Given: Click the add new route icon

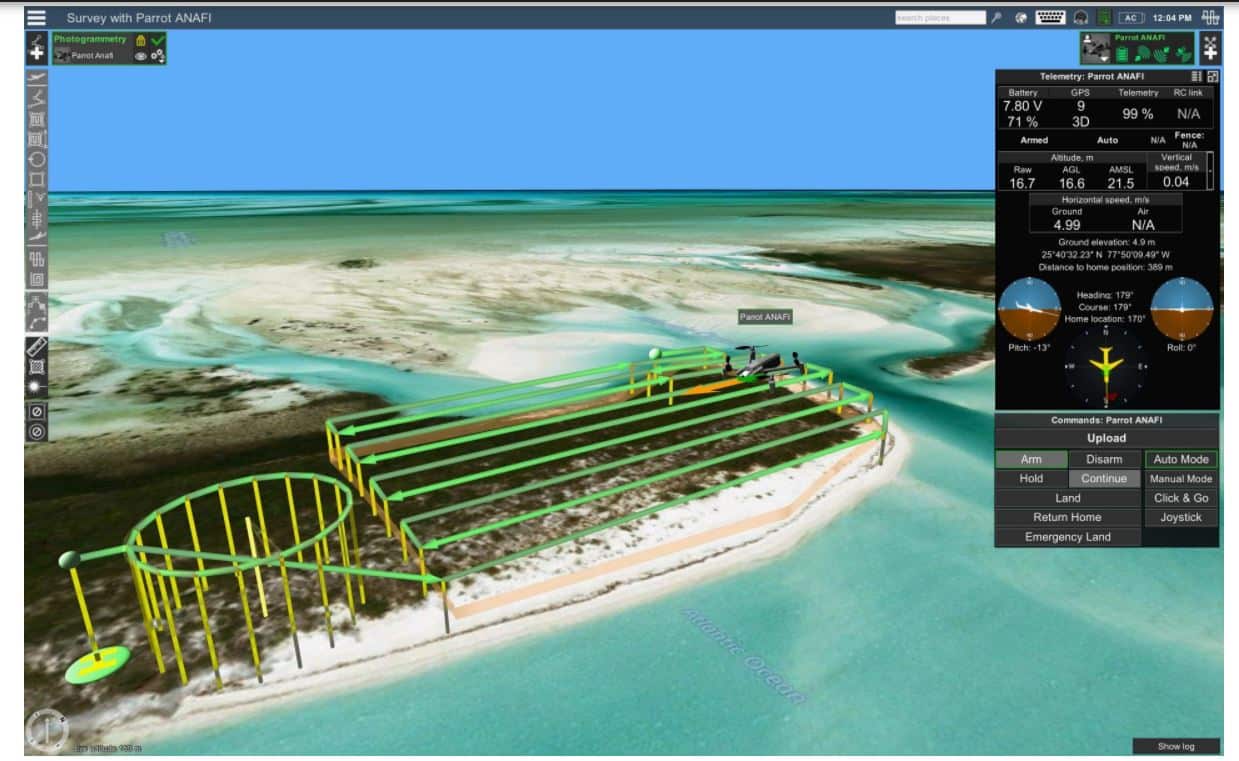Looking at the screenshot, I should (x=37, y=47).
